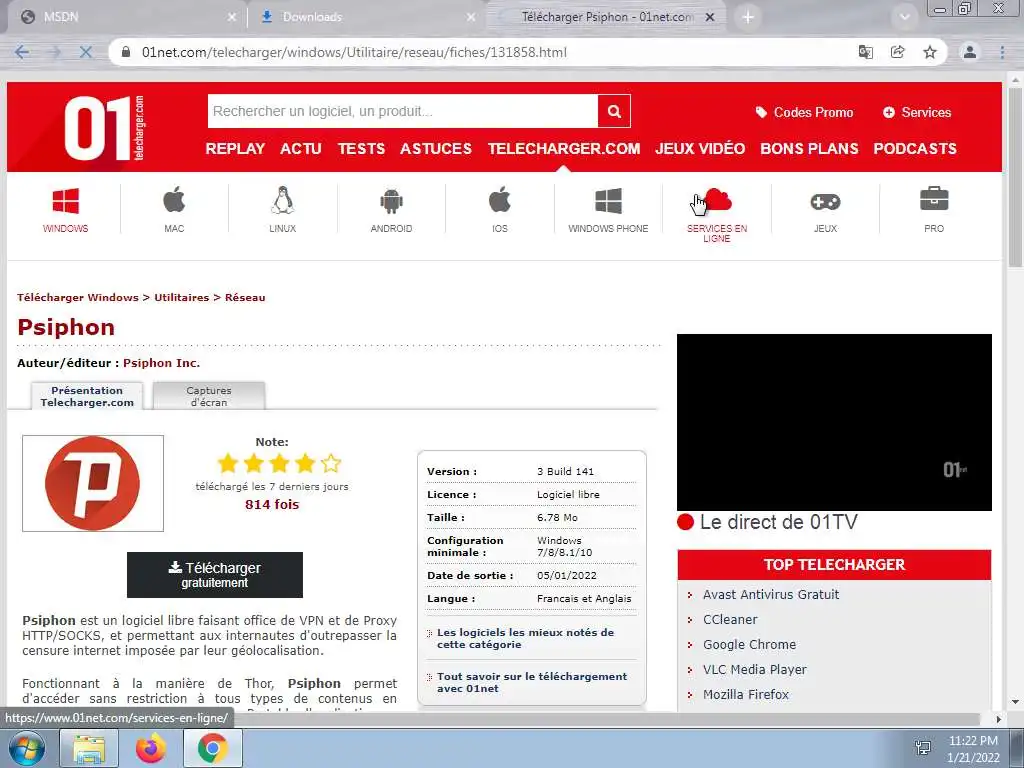Open the Android robot category icon
Image resolution: width=1024 pixels, height=768 pixels.
(391, 201)
